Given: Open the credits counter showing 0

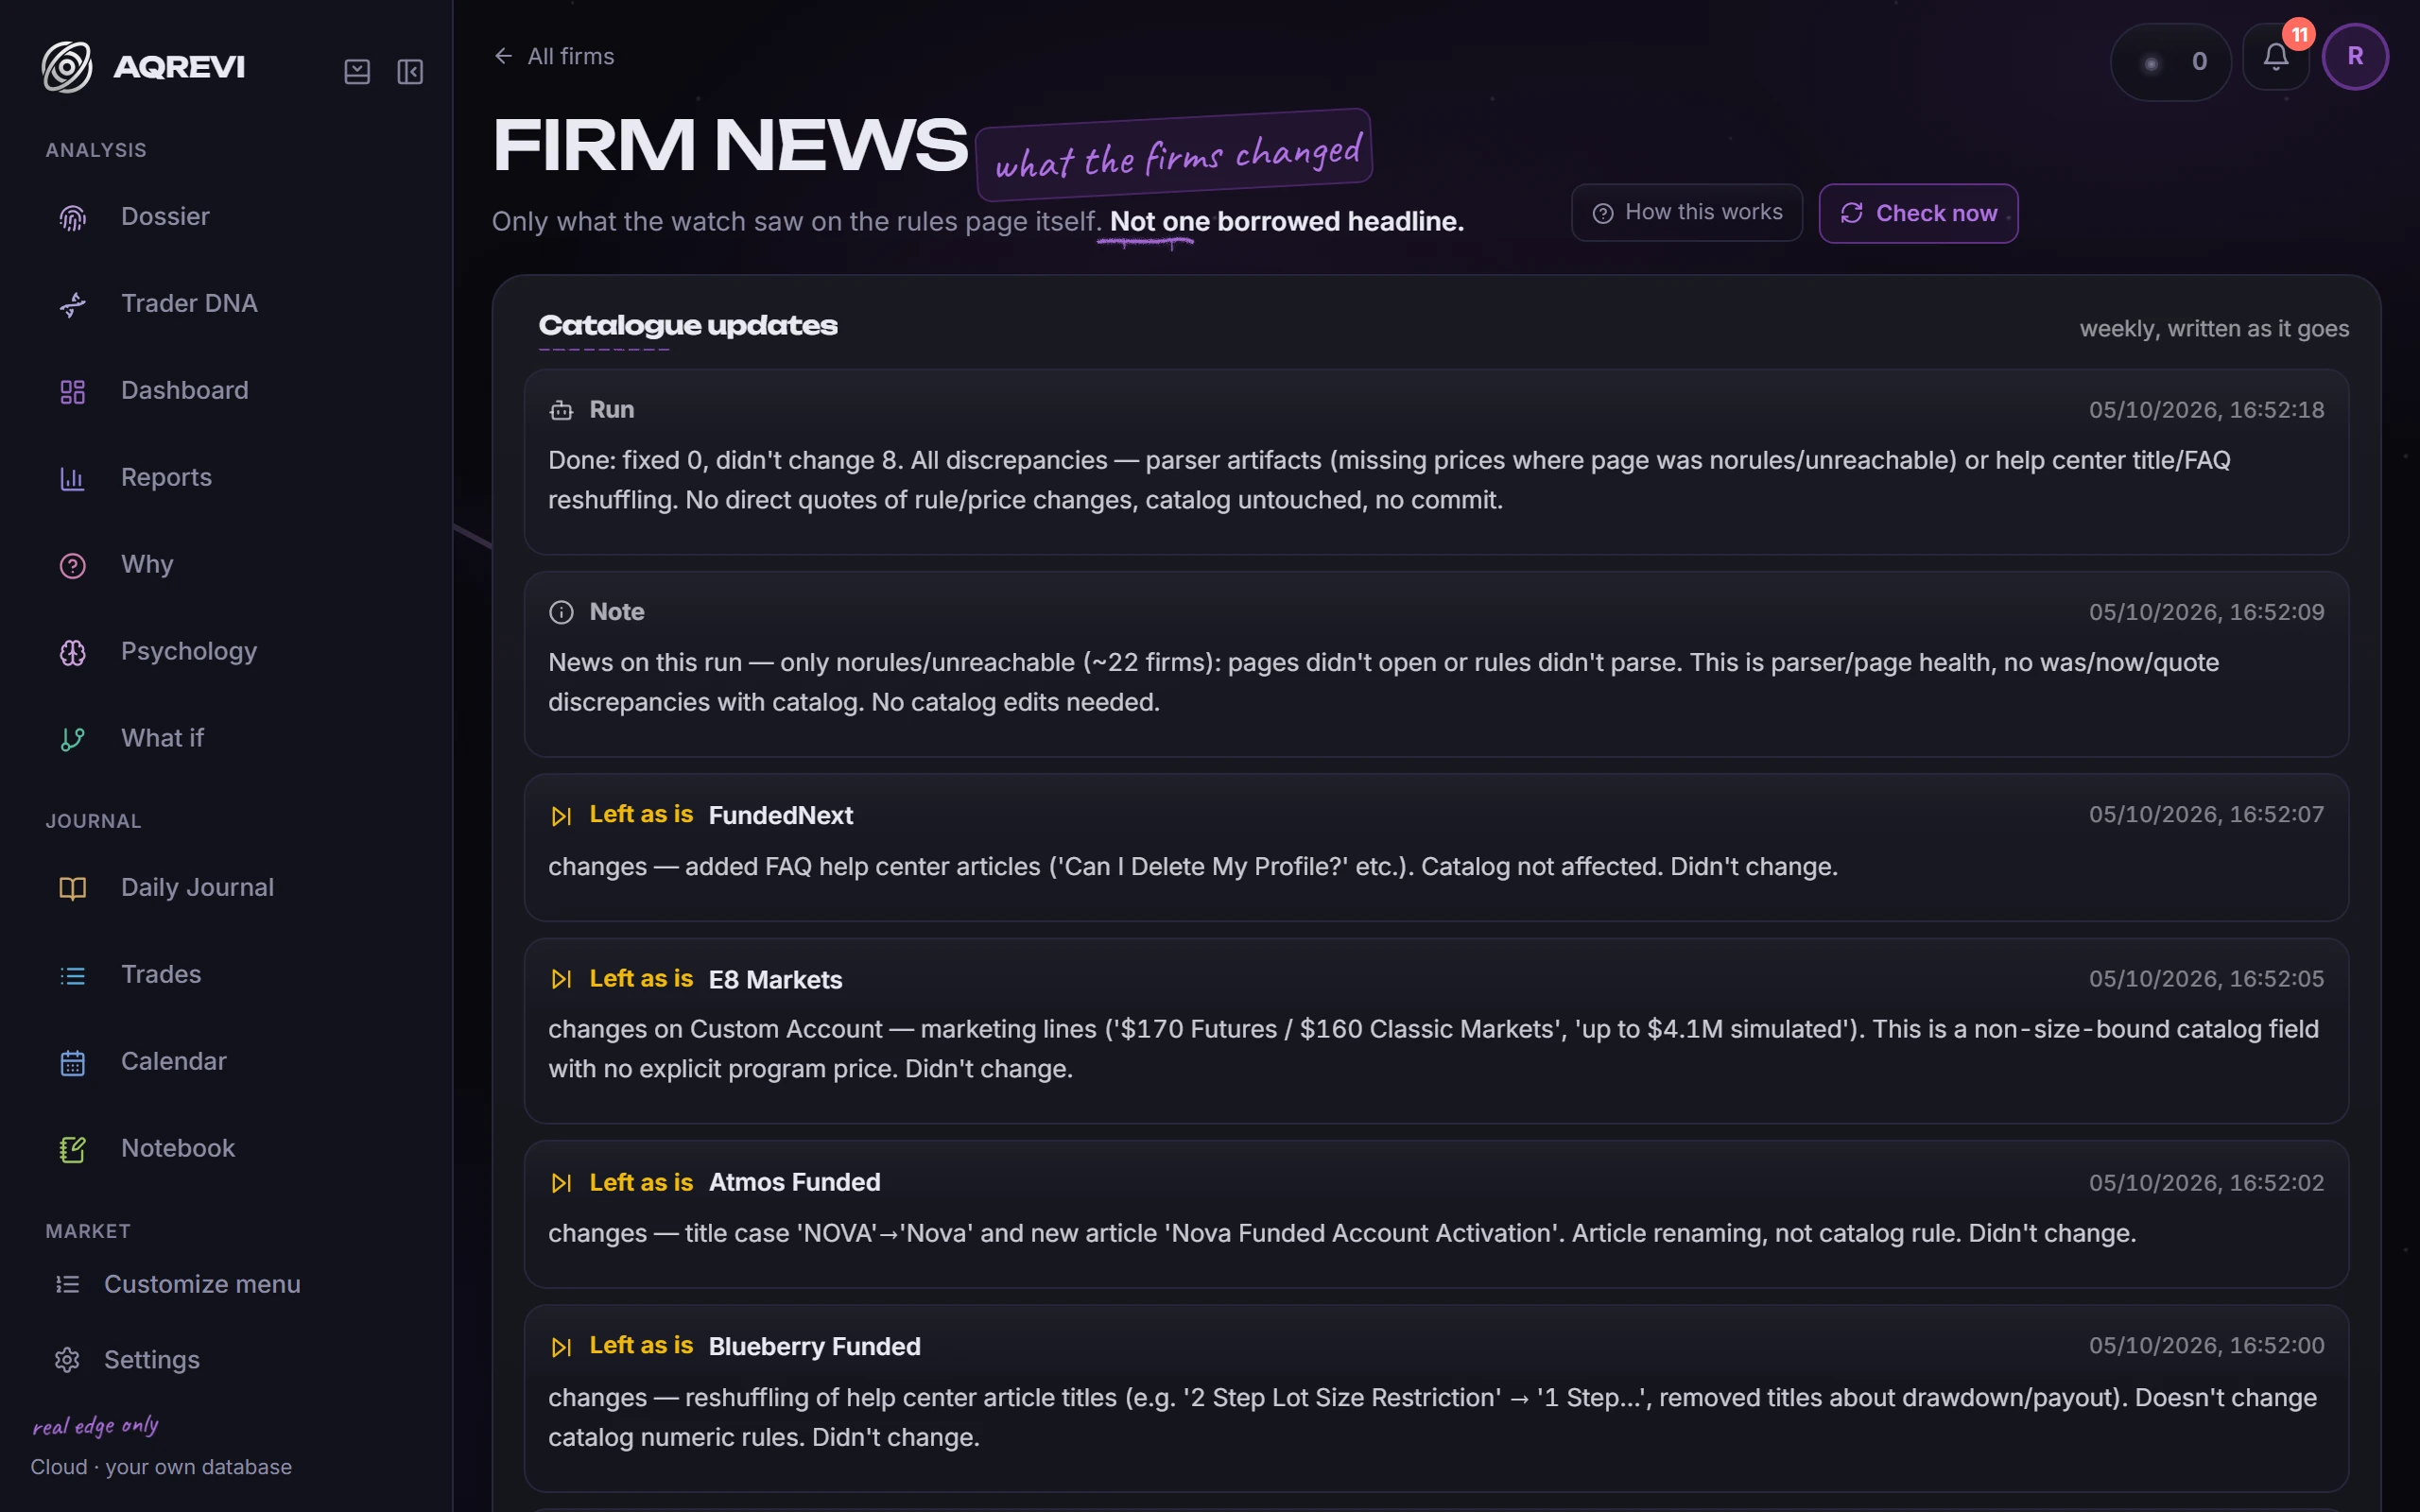Looking at the screenshot, I should pos(2170,61).
